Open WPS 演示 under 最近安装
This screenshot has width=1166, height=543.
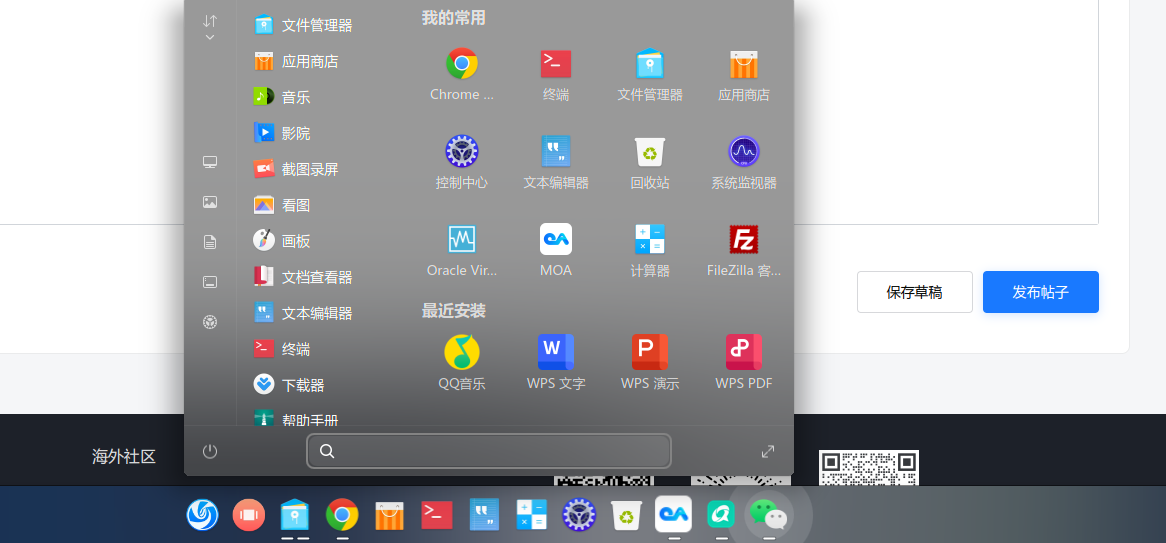(x=650, y=363)
